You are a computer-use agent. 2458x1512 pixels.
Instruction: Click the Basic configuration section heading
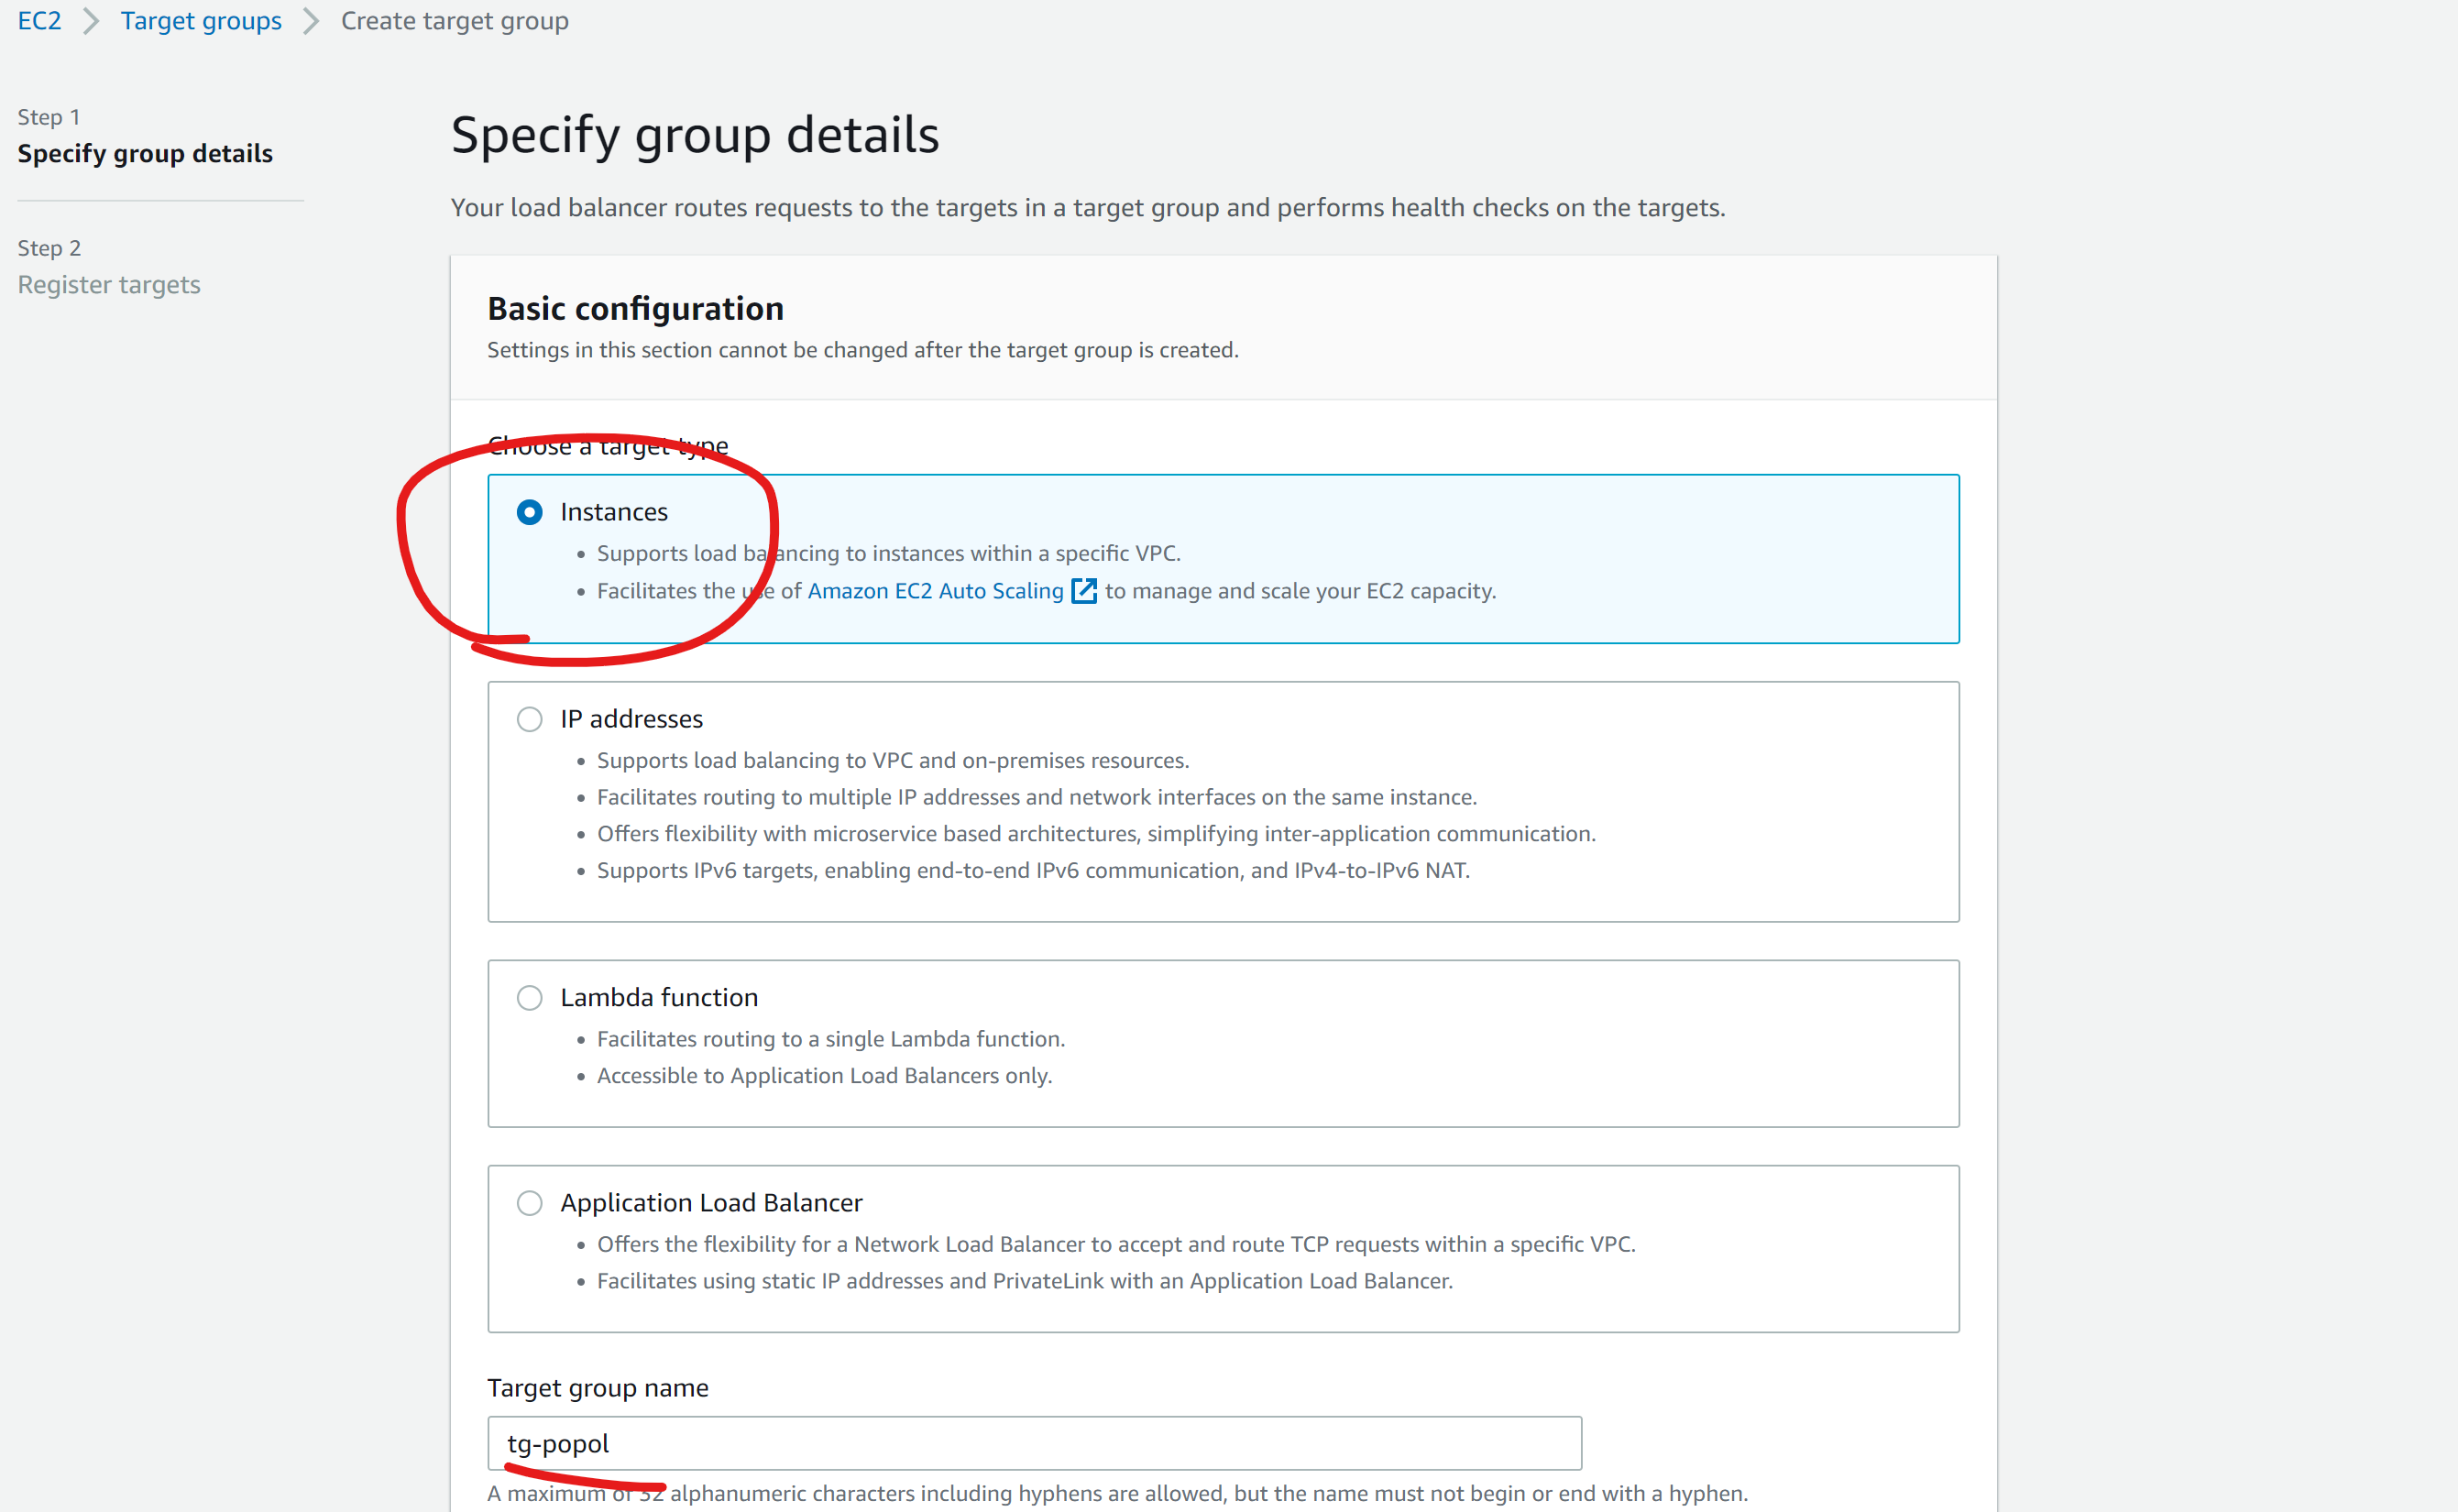click(x=635, y=309)
